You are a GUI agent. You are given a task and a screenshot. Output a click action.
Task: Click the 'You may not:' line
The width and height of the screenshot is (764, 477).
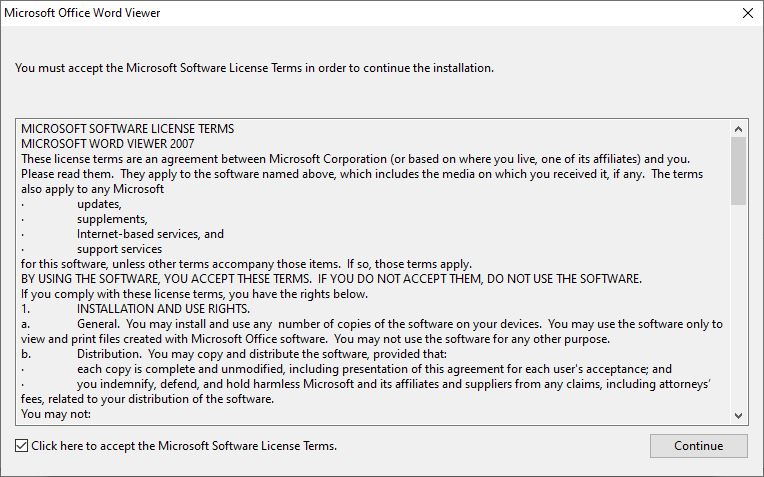coord(56,414)
